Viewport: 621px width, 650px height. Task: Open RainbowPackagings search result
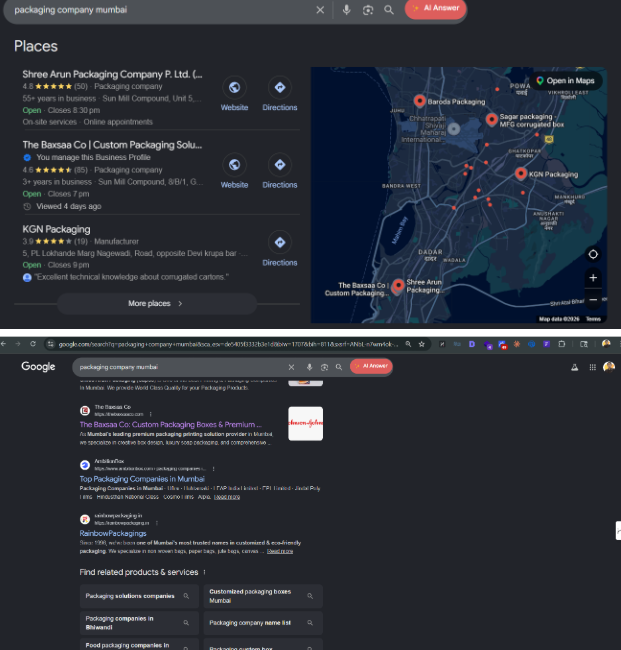(x=113, y=533)
